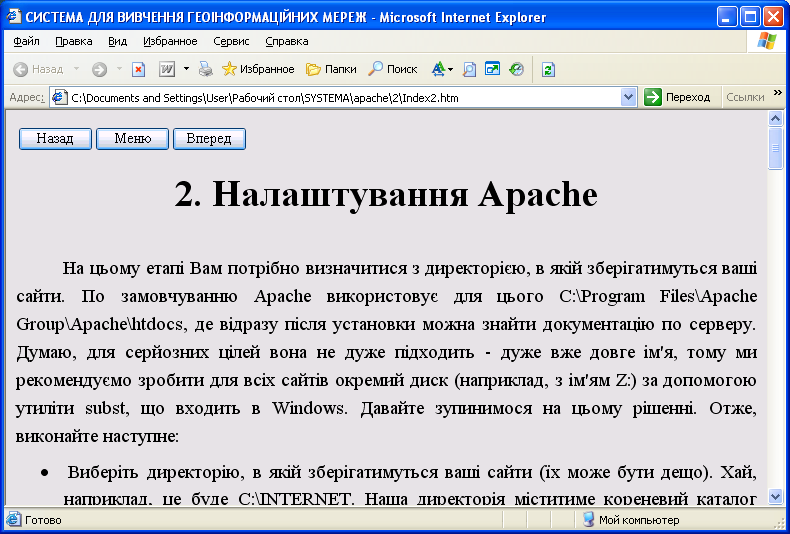Click inside the address input field
Image resolution: width=790 pixels, height=534 pixels.
pos(345,98)
